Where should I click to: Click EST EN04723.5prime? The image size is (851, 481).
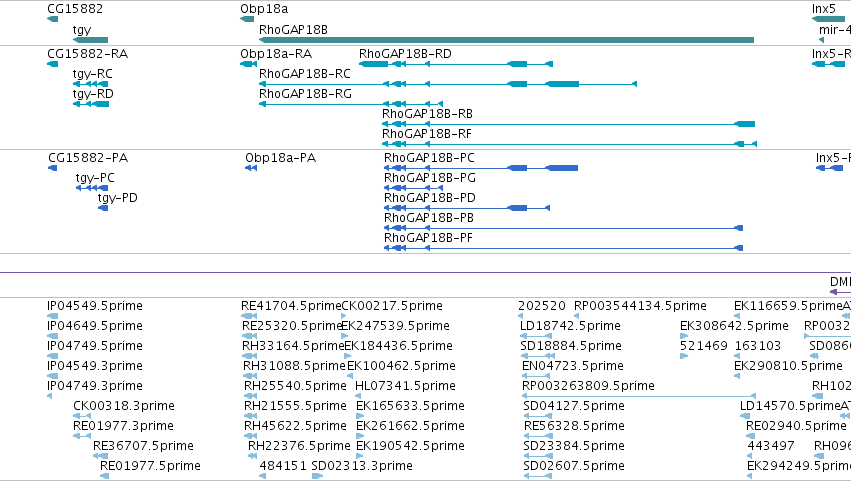tap(573, 366)
